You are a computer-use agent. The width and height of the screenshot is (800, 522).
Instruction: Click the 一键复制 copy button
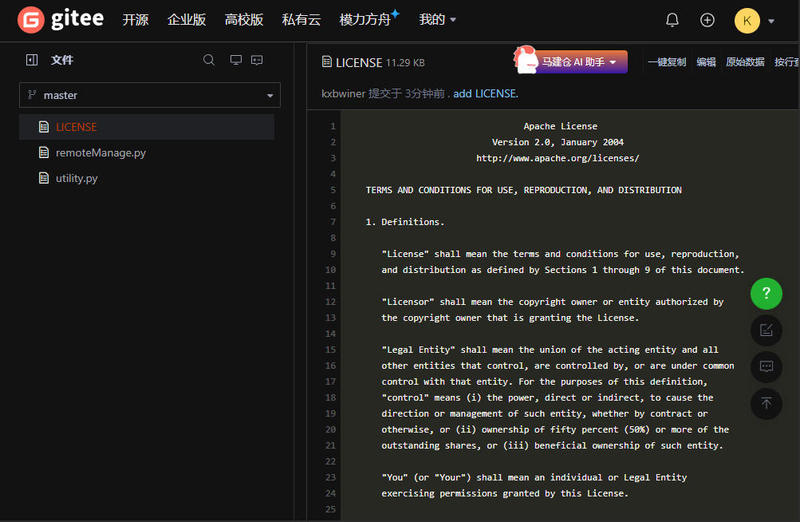coord(667,62)
